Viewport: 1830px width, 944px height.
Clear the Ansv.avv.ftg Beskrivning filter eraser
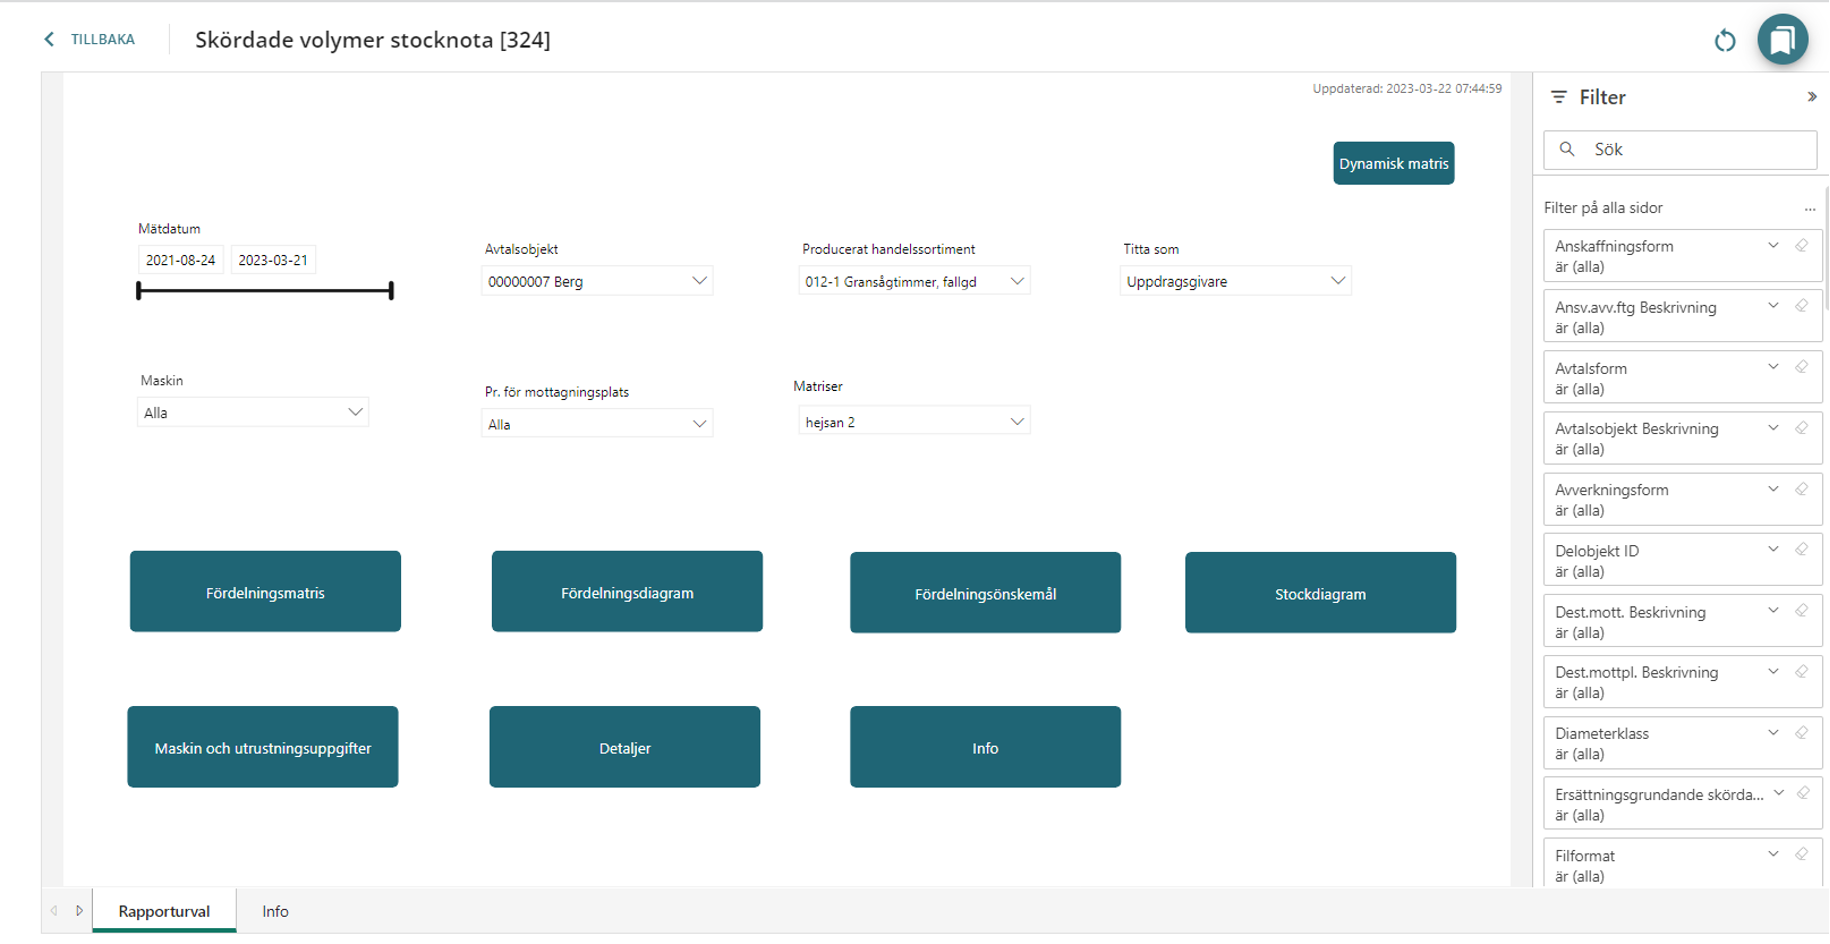pos(1801,307)
